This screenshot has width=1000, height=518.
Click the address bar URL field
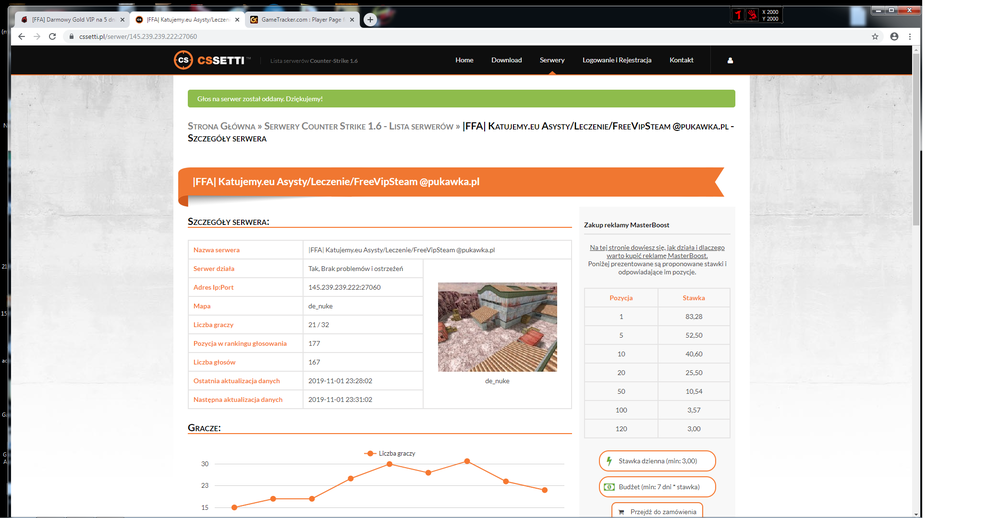click(x=466, y=36)
